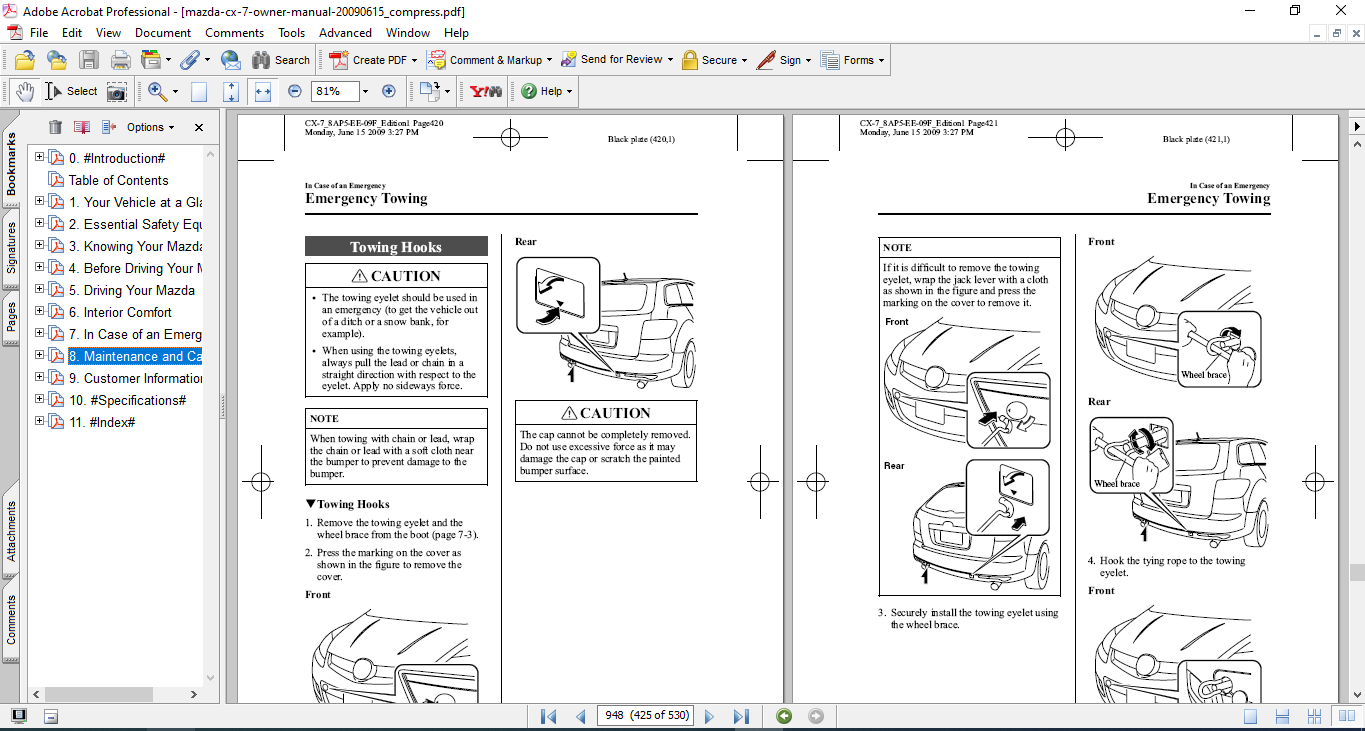Screen dimensions: 1365x731
Task: Open the Comments menu
Action: coord(234,33)
